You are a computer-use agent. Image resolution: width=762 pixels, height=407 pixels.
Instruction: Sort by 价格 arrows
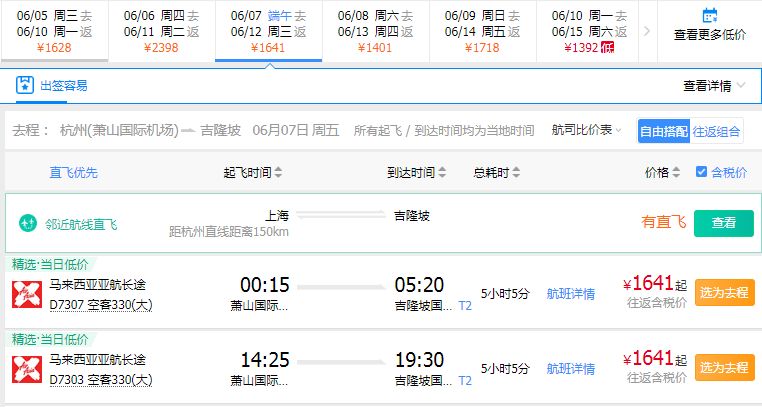(x=676, y=172)
